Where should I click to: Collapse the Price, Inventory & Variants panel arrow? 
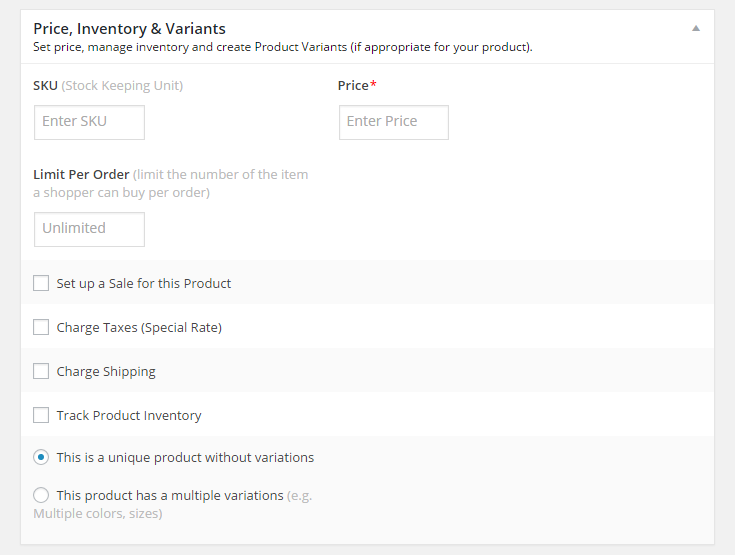[696, 28]
